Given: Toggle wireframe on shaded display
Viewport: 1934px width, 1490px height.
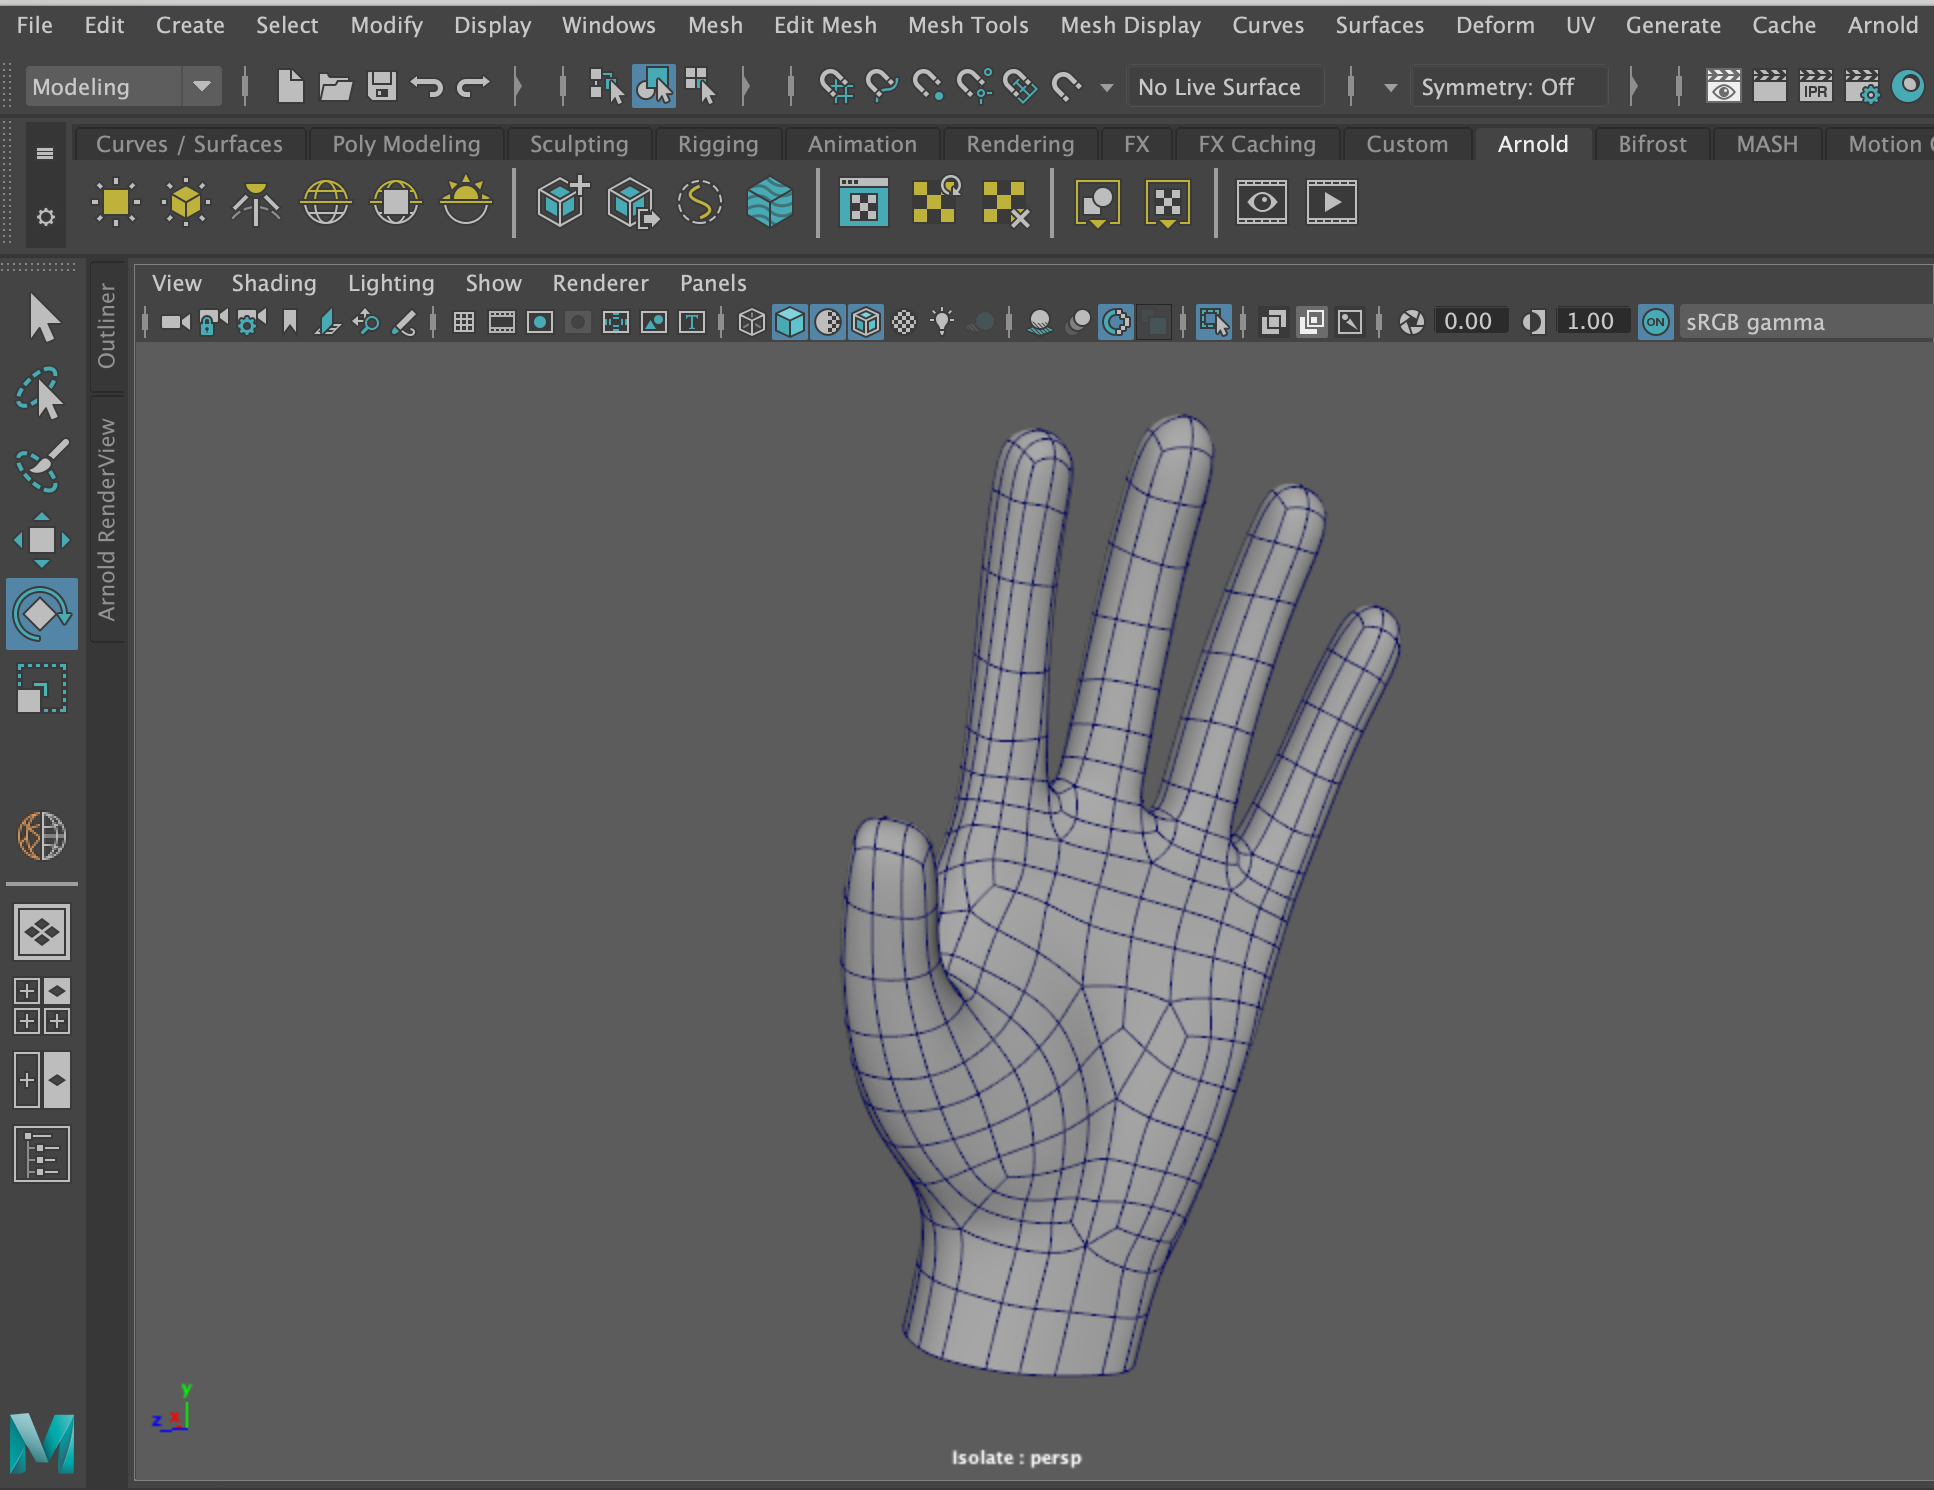Looking at the screenshot, I should click(866, 322).
